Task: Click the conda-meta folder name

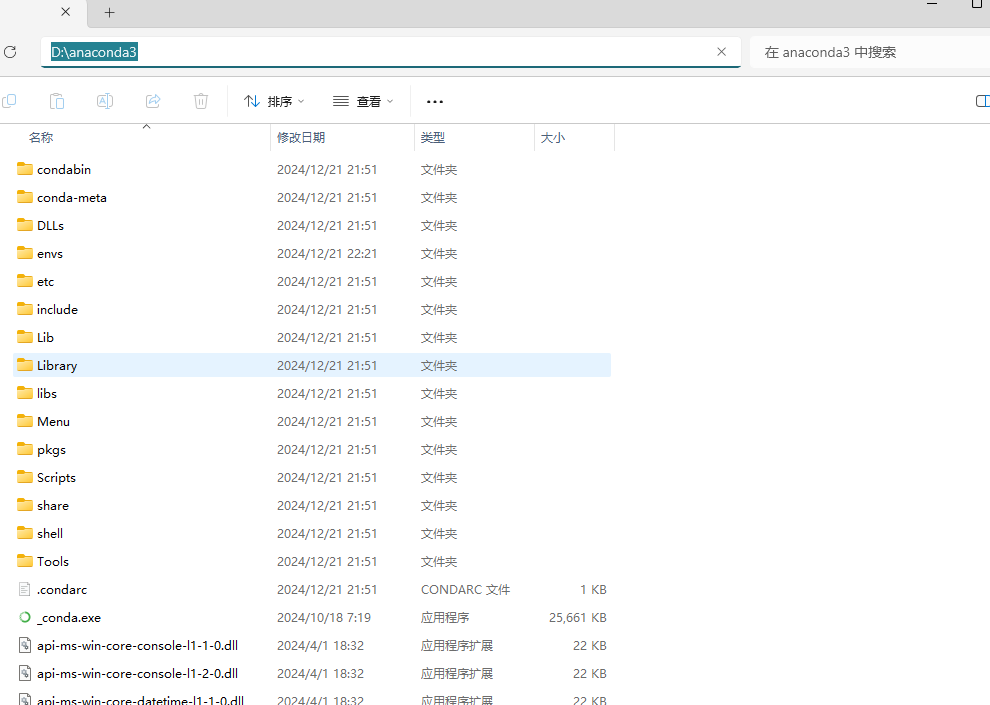Action: pos(72,198)
